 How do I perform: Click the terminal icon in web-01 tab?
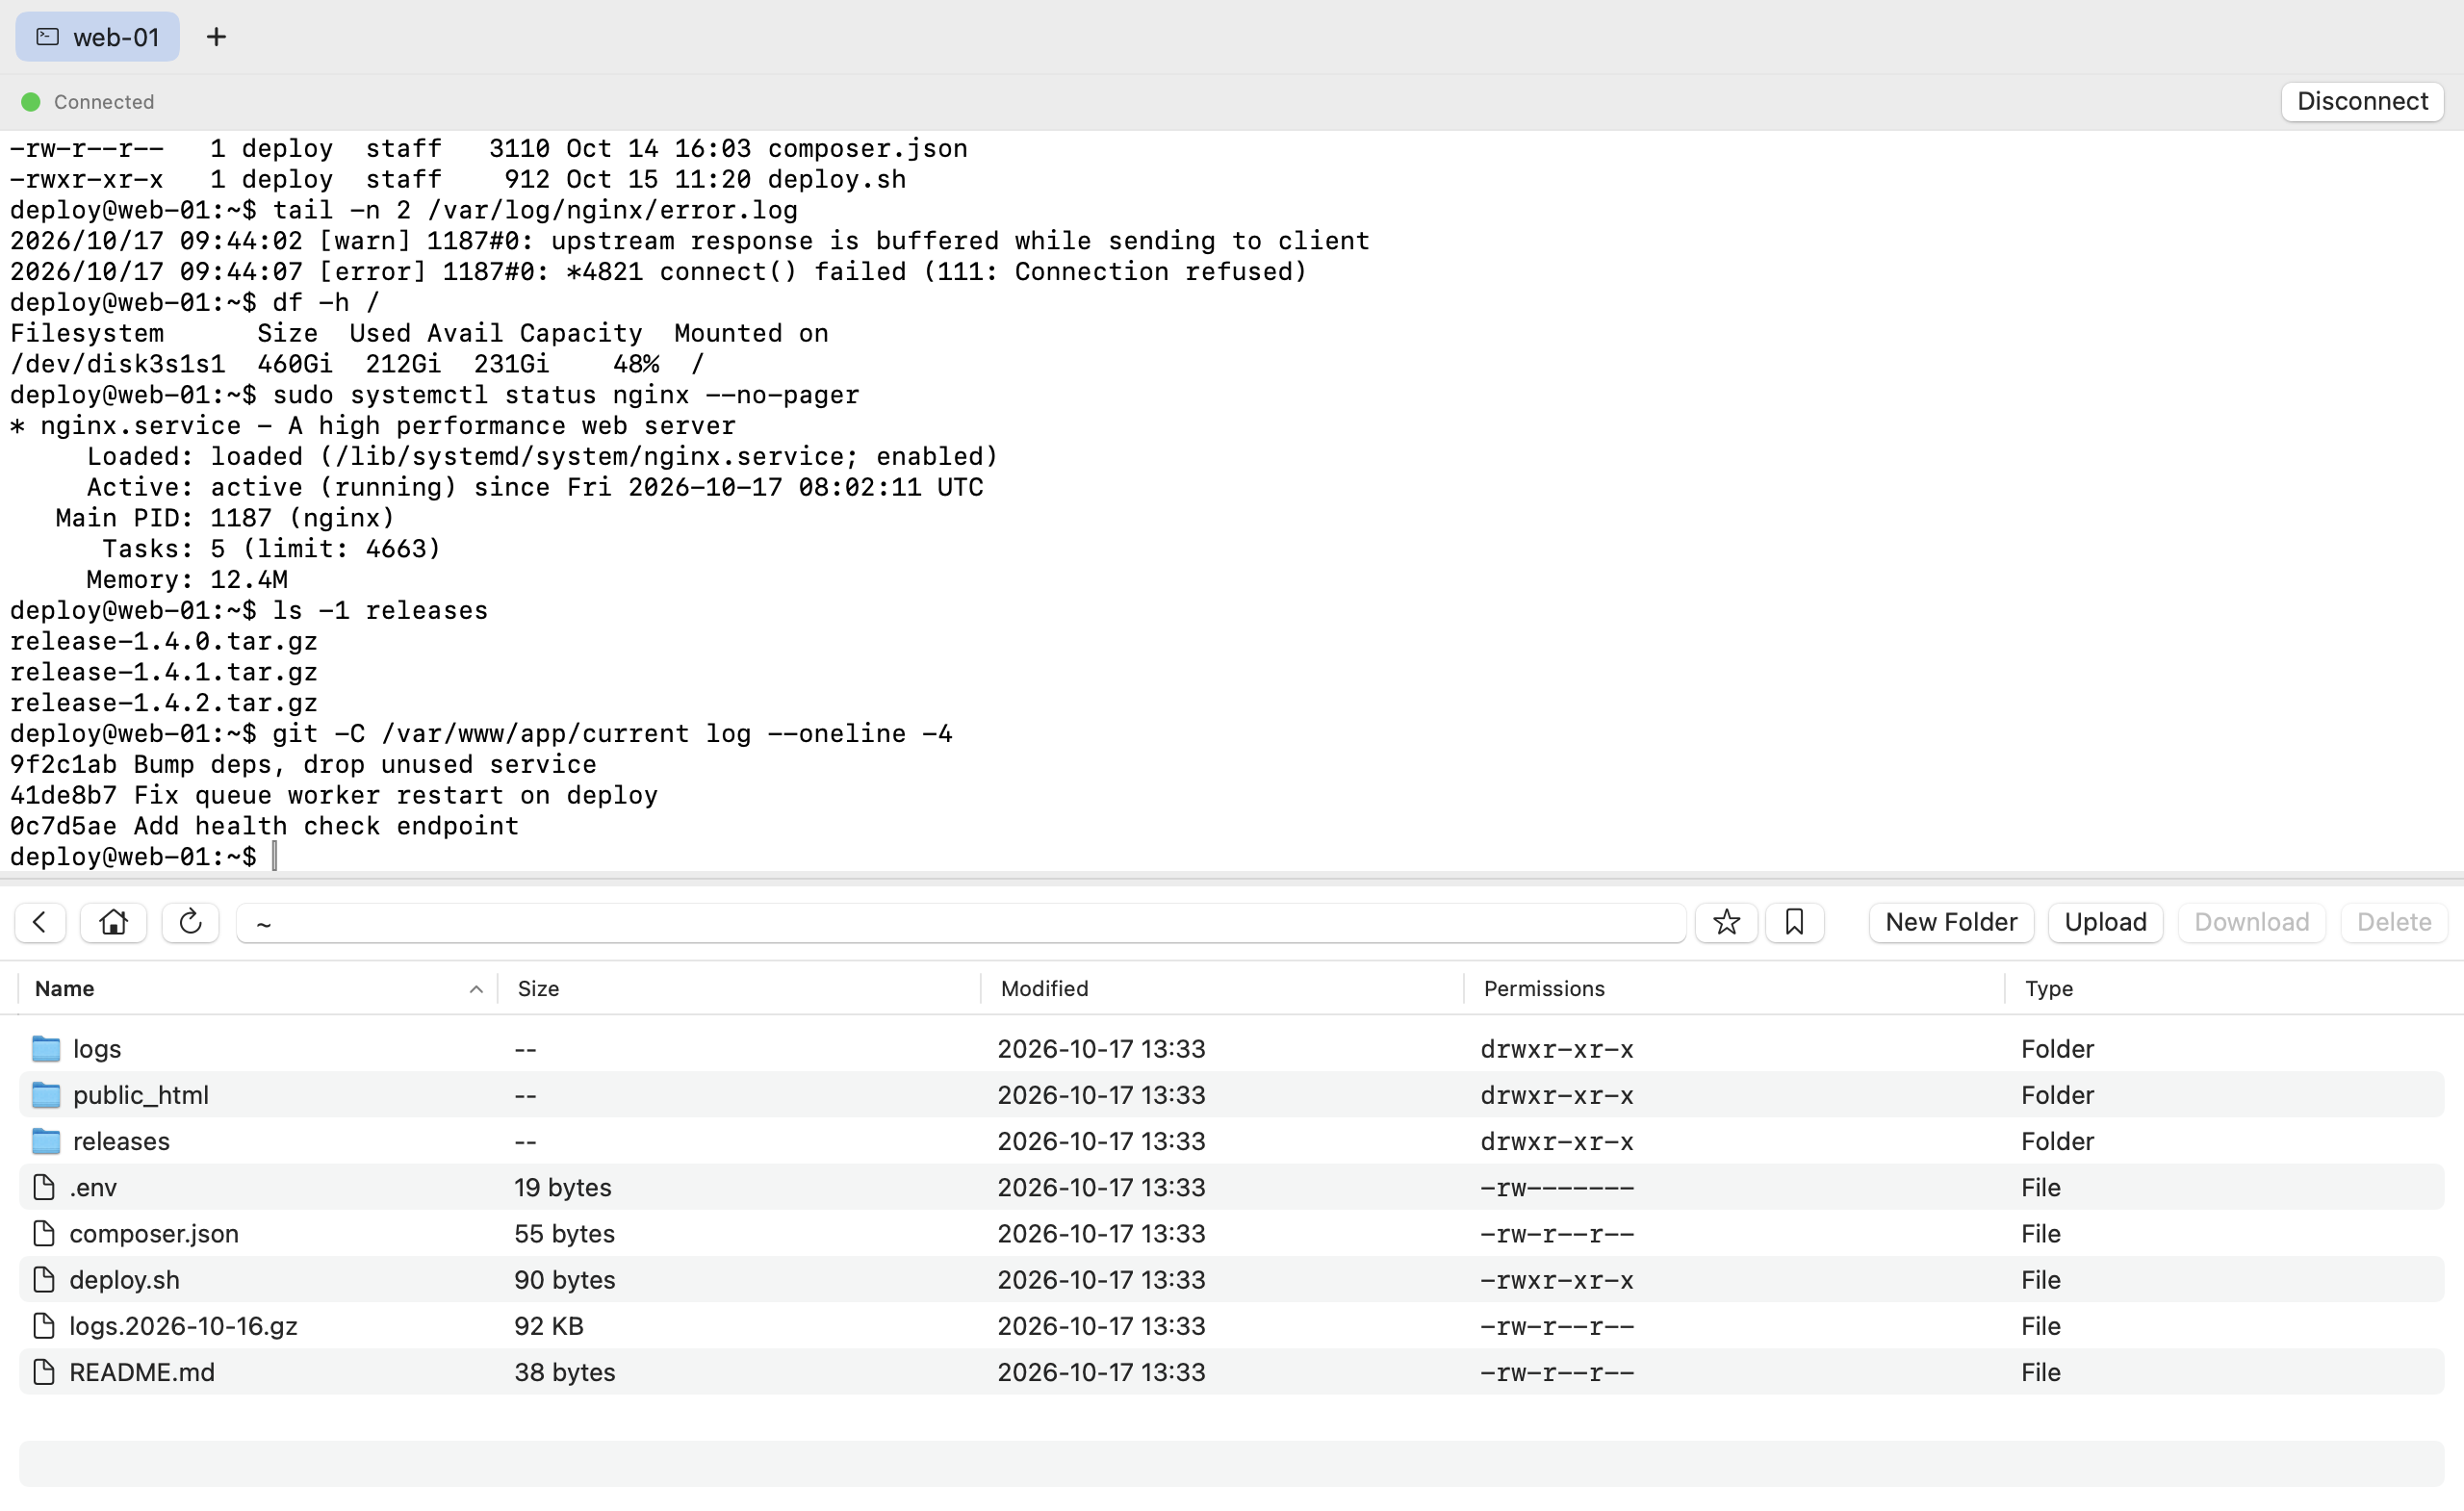[47, 37]
